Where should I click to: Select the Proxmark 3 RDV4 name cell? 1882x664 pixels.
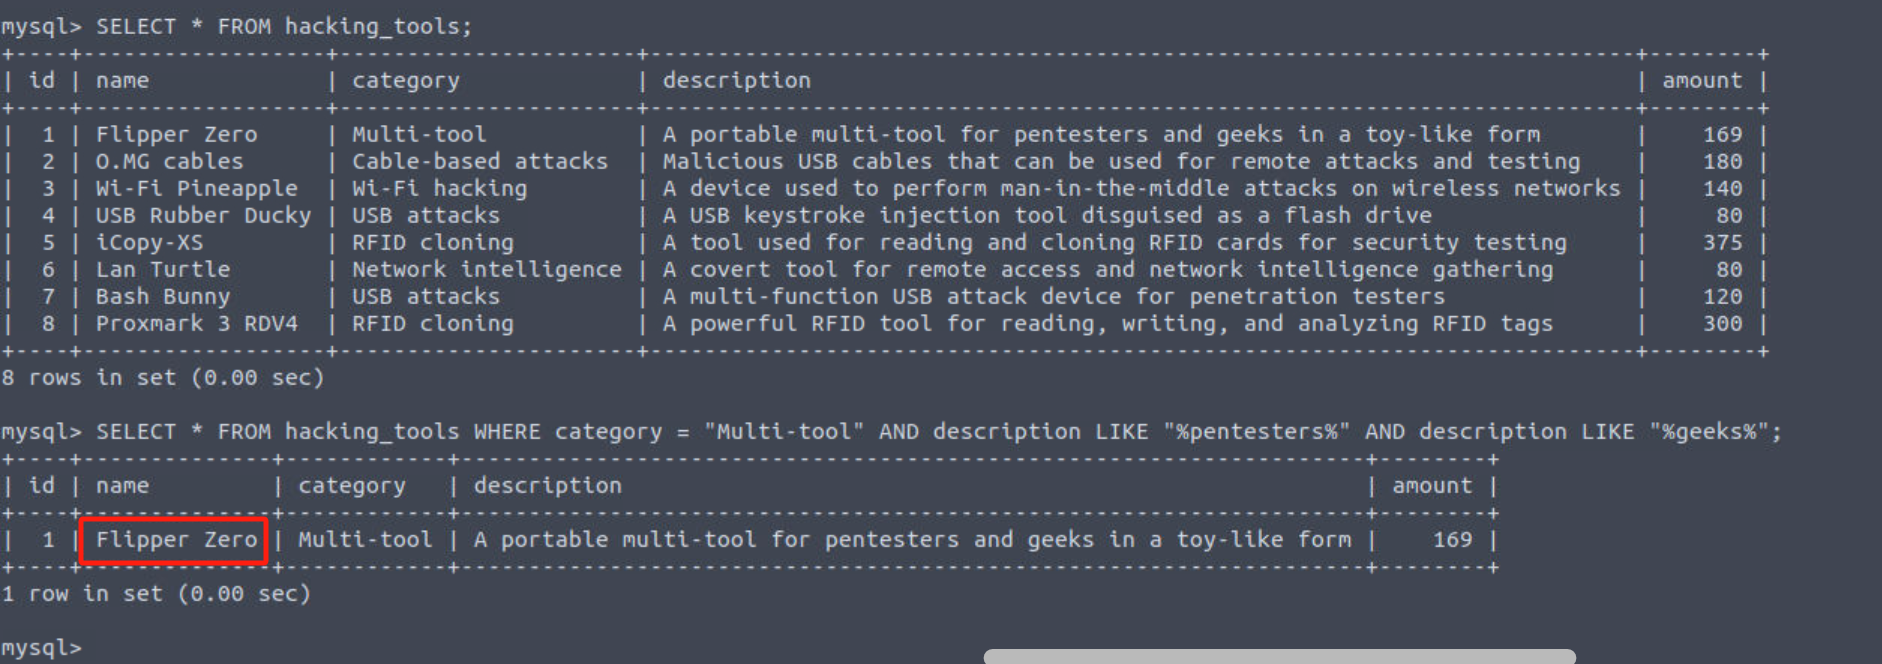(x=196, y=324)
